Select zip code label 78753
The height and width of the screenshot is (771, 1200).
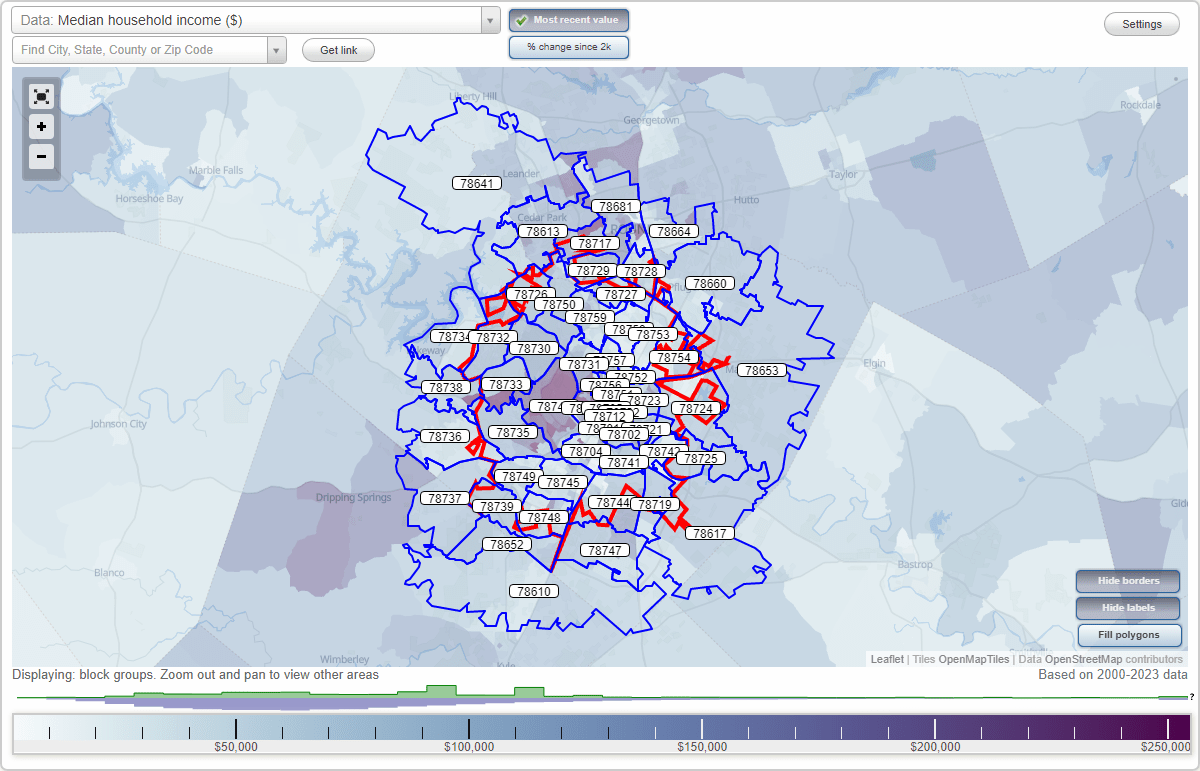653,334
